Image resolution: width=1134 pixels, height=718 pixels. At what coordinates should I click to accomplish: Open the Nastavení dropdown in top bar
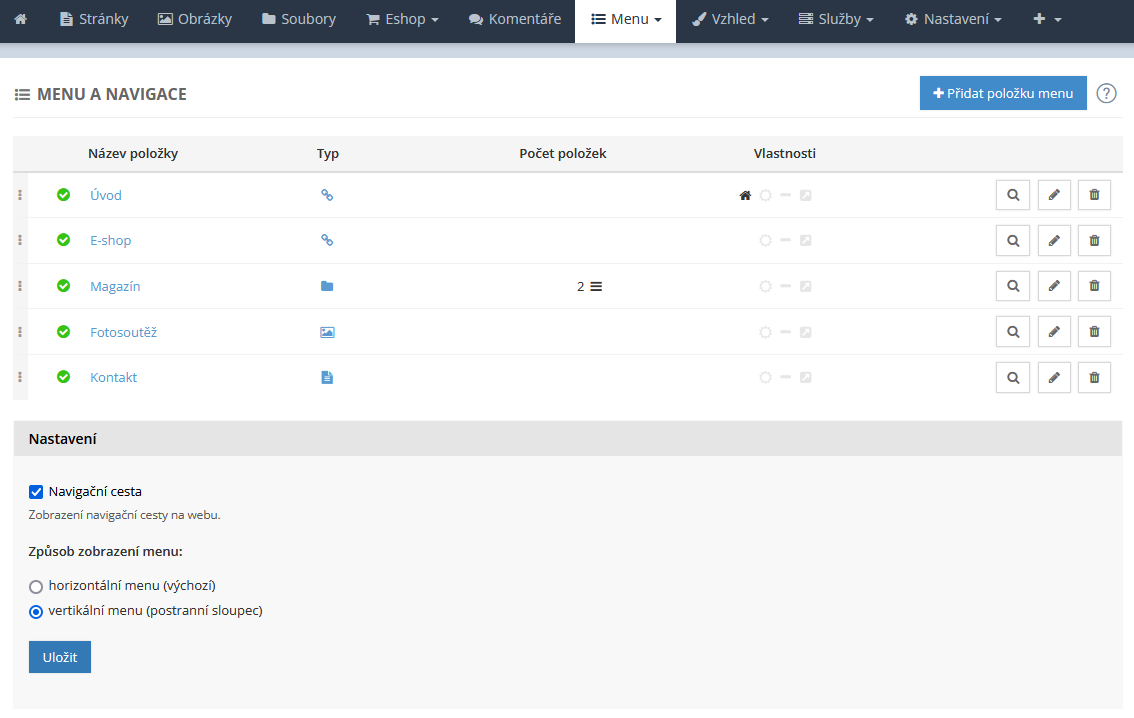coord(953,19)
